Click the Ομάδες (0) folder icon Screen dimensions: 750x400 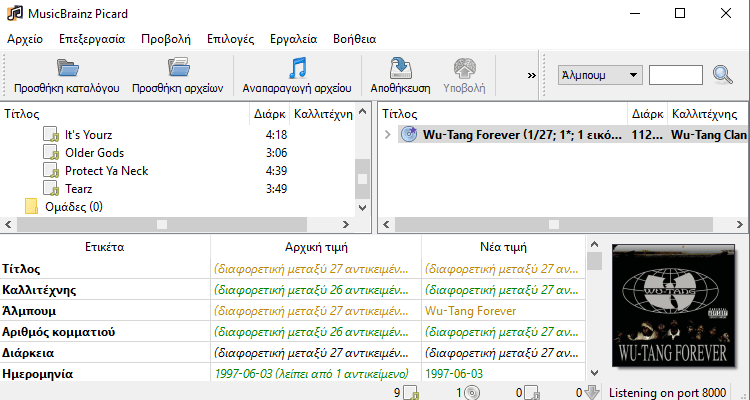31,207
